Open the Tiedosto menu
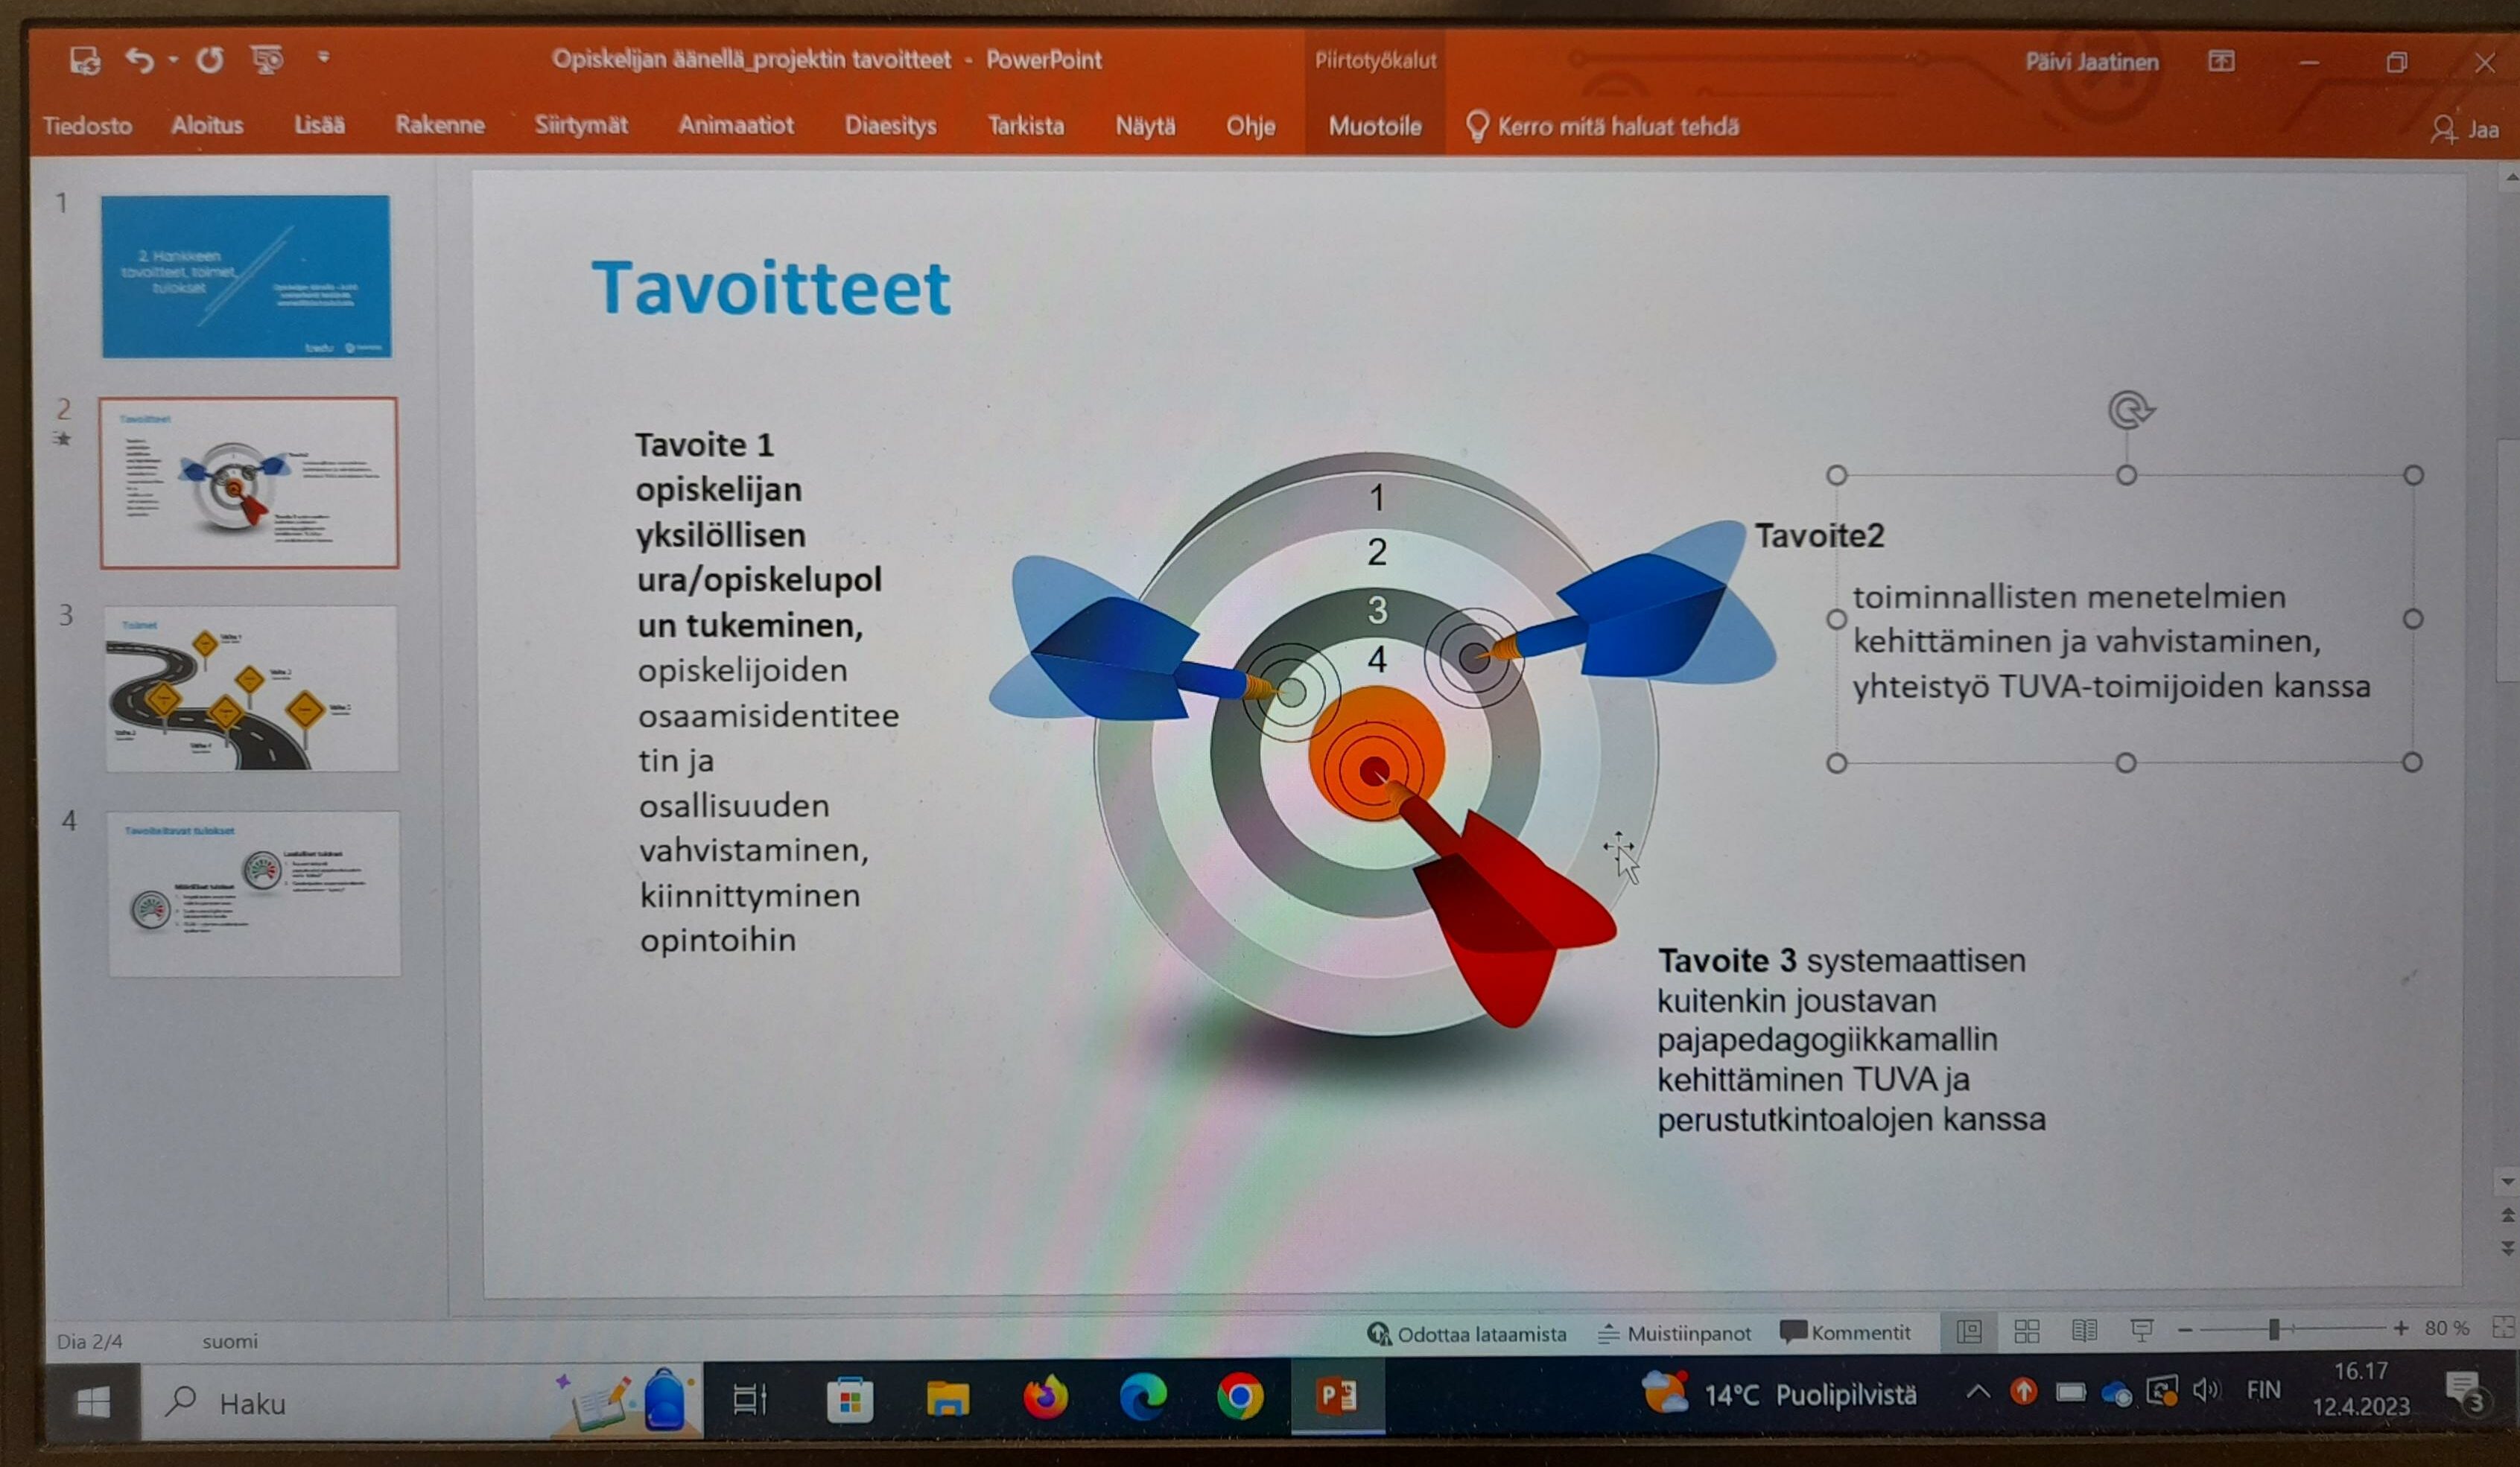 click(87, 126)
